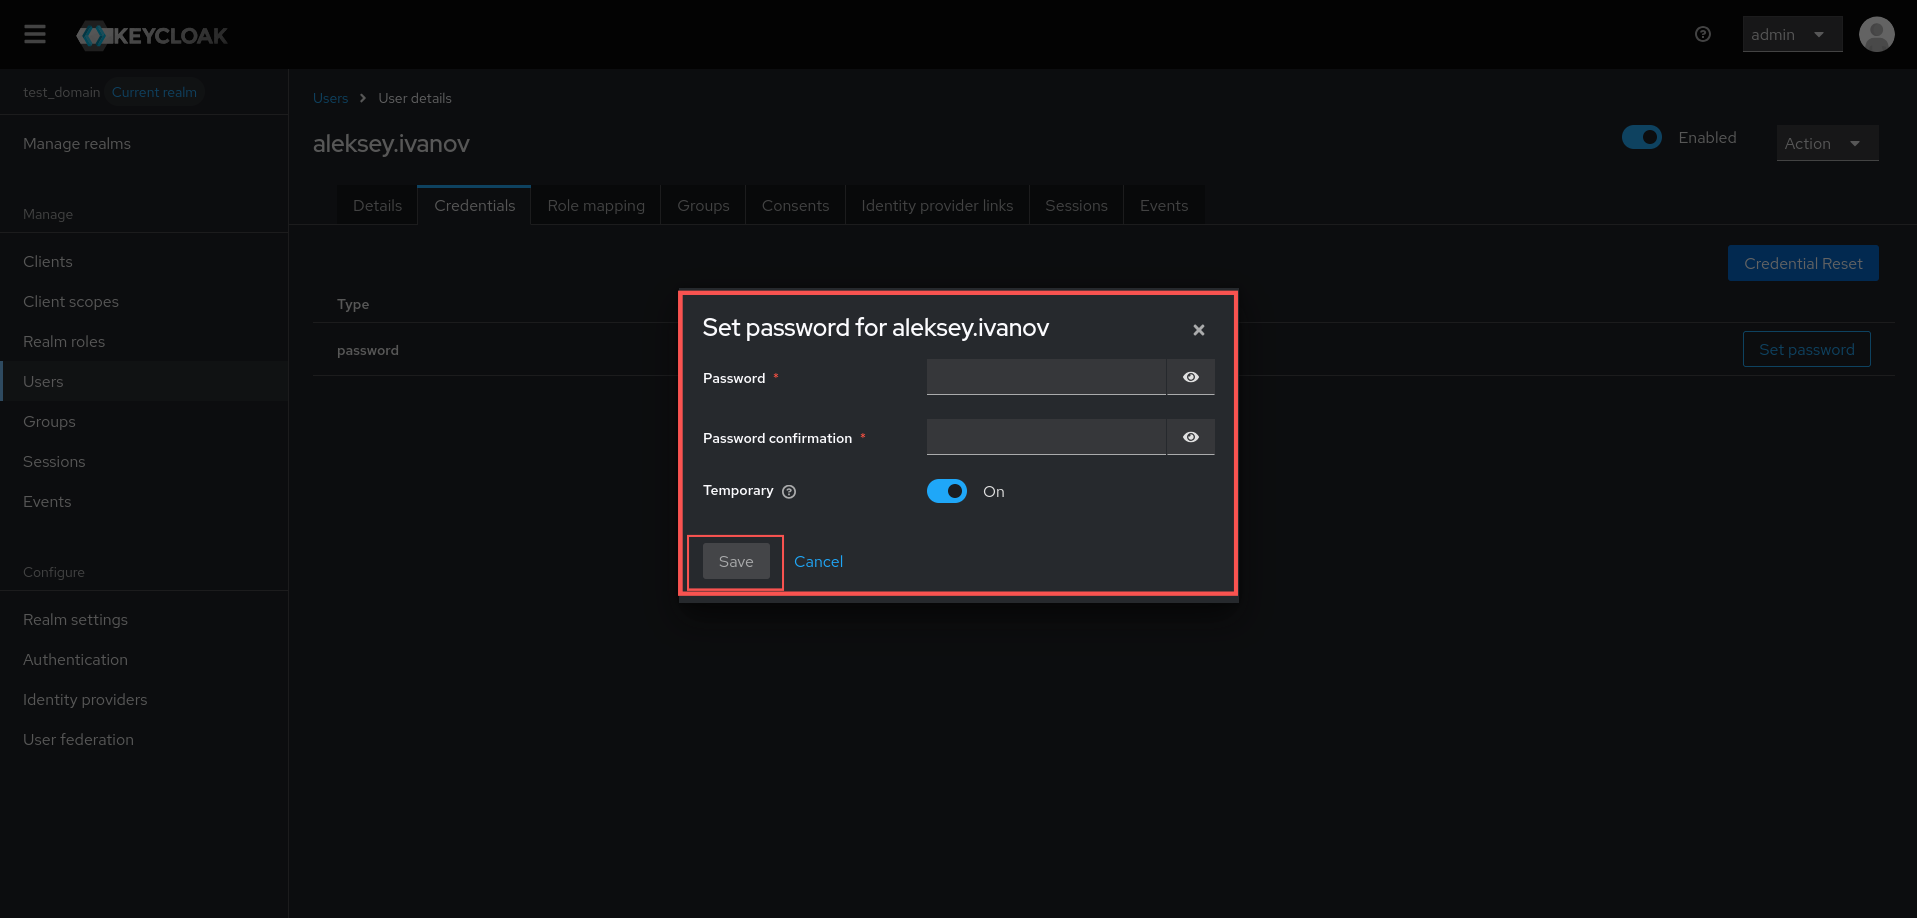Switch to the Role mapping tab
The height and width of the screenshot is (918, 1917).
[x=596, y=206]
